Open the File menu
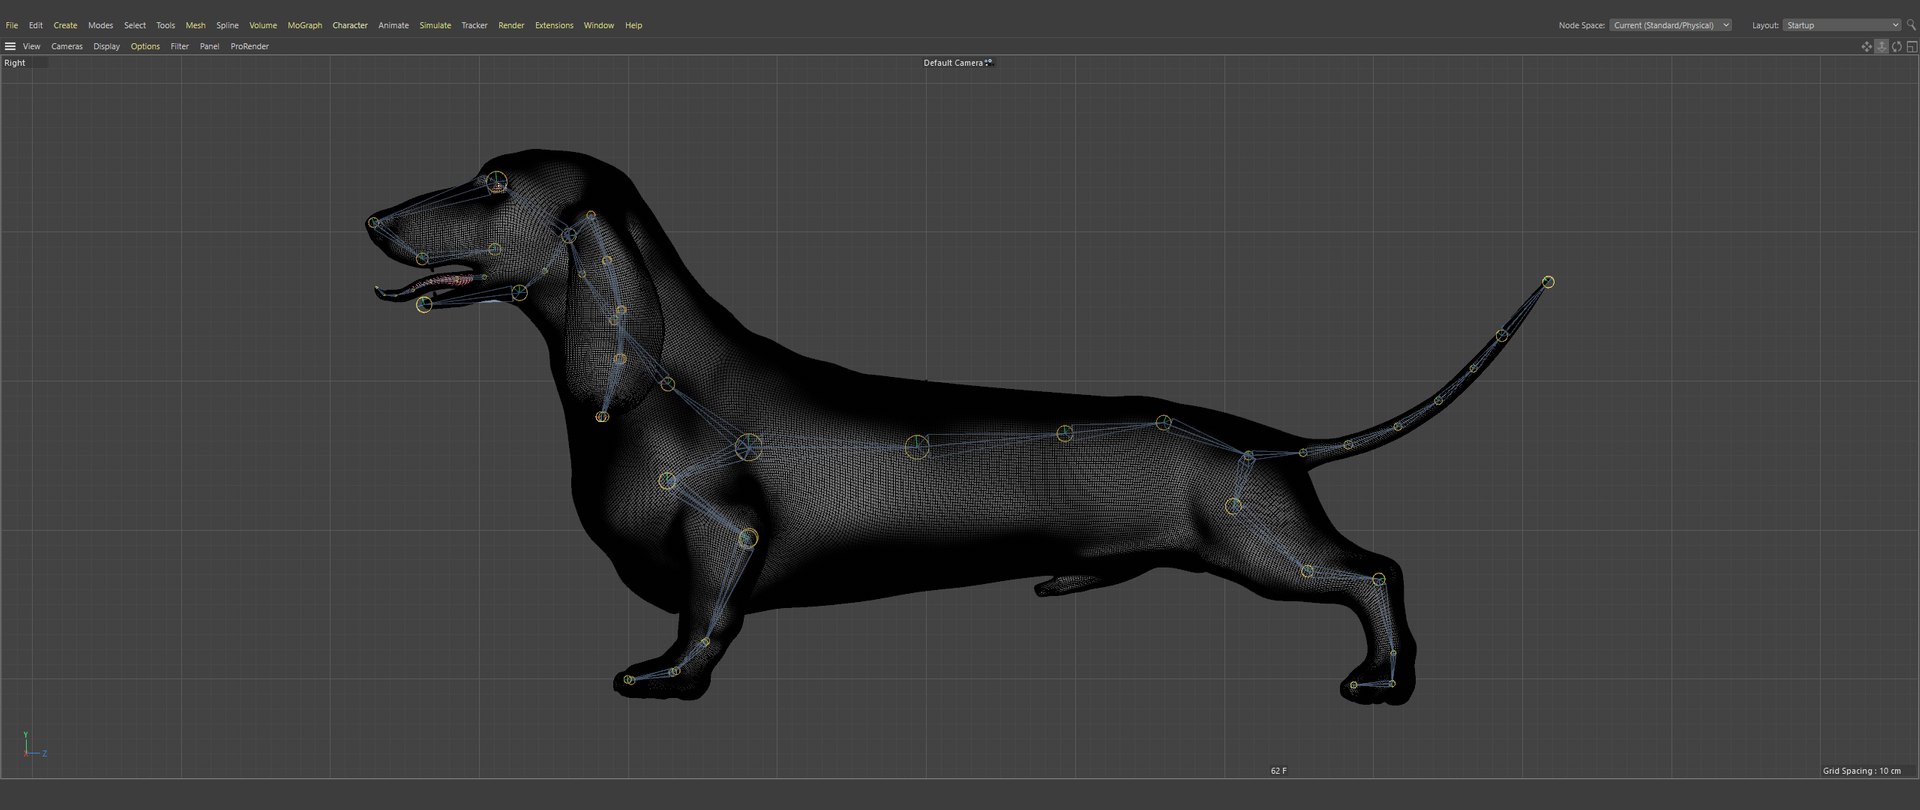The width and height of the screenshot is (1920, 810). pos(12,25)
